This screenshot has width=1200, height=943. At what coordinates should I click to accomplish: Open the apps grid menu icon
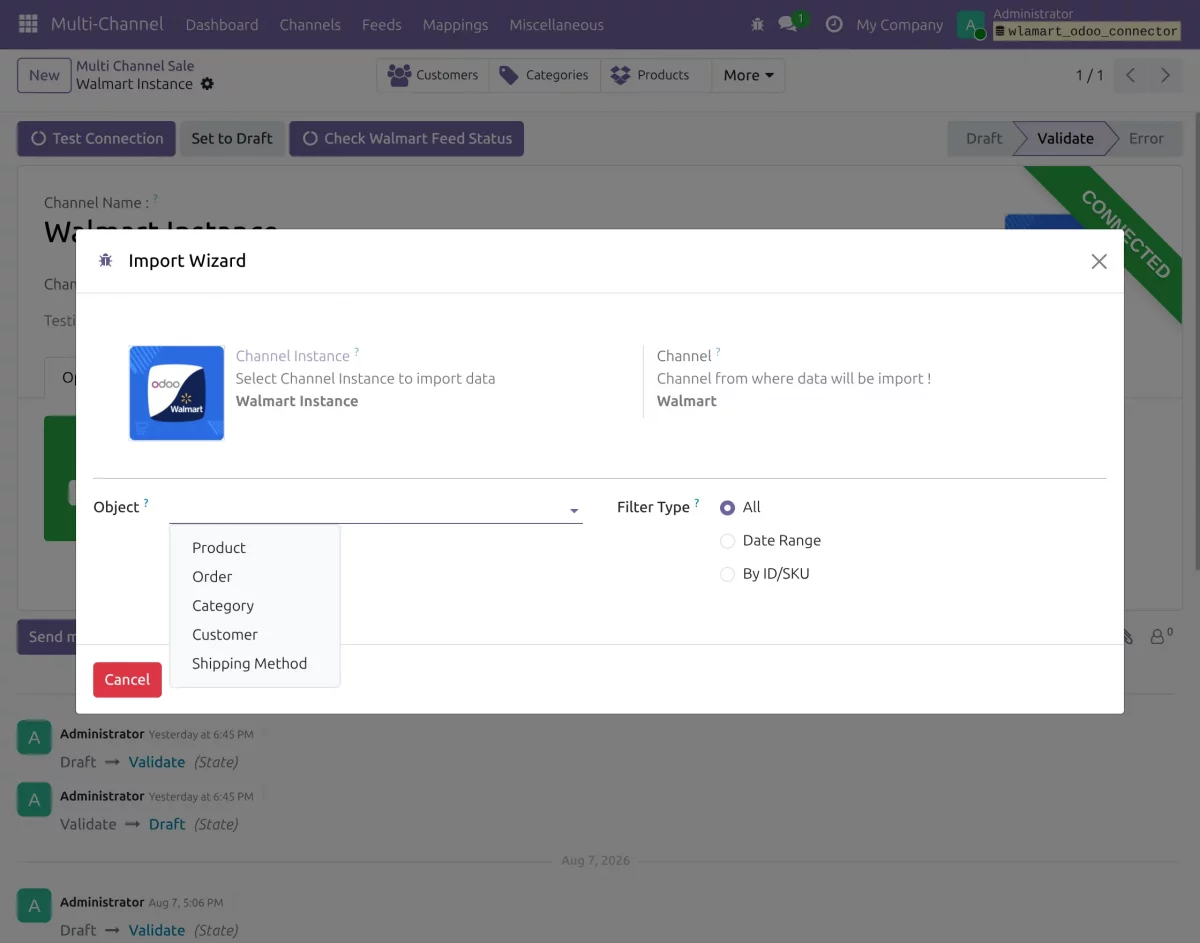28,24
